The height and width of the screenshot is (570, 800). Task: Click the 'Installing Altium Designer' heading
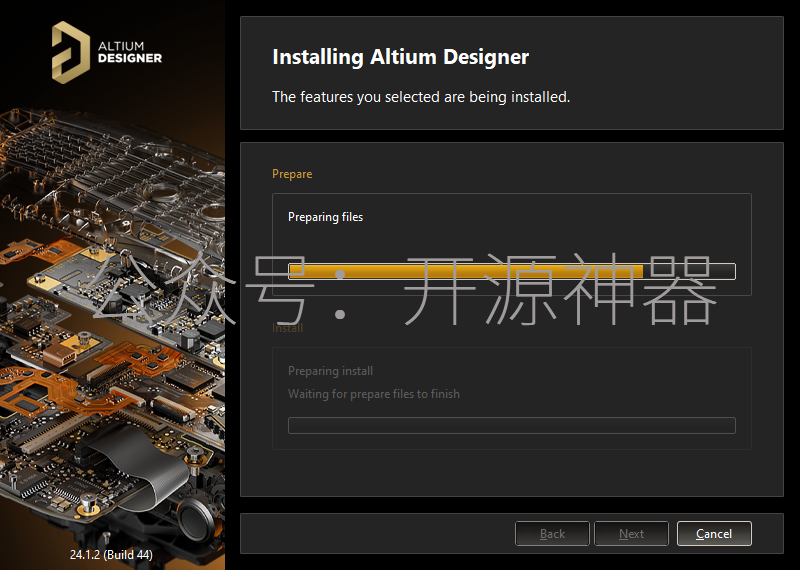tap(401, 57)
